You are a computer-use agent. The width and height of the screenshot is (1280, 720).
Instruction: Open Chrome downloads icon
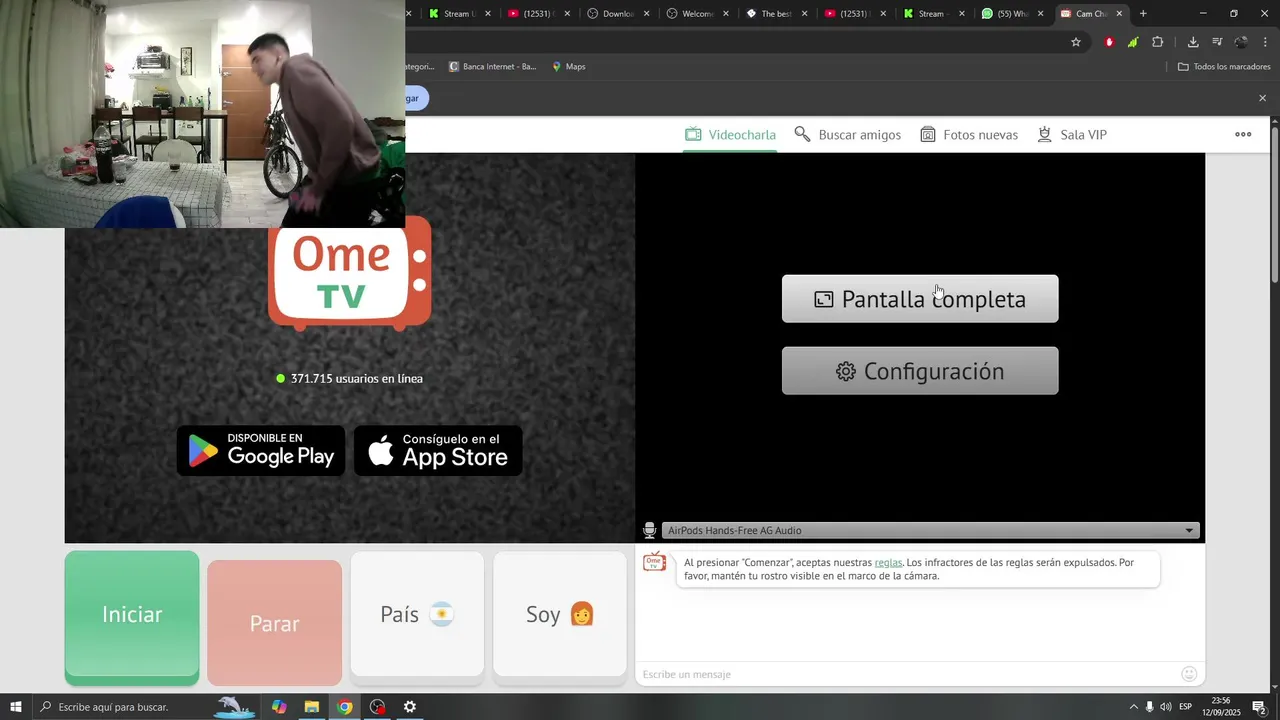pos(1193,42)
